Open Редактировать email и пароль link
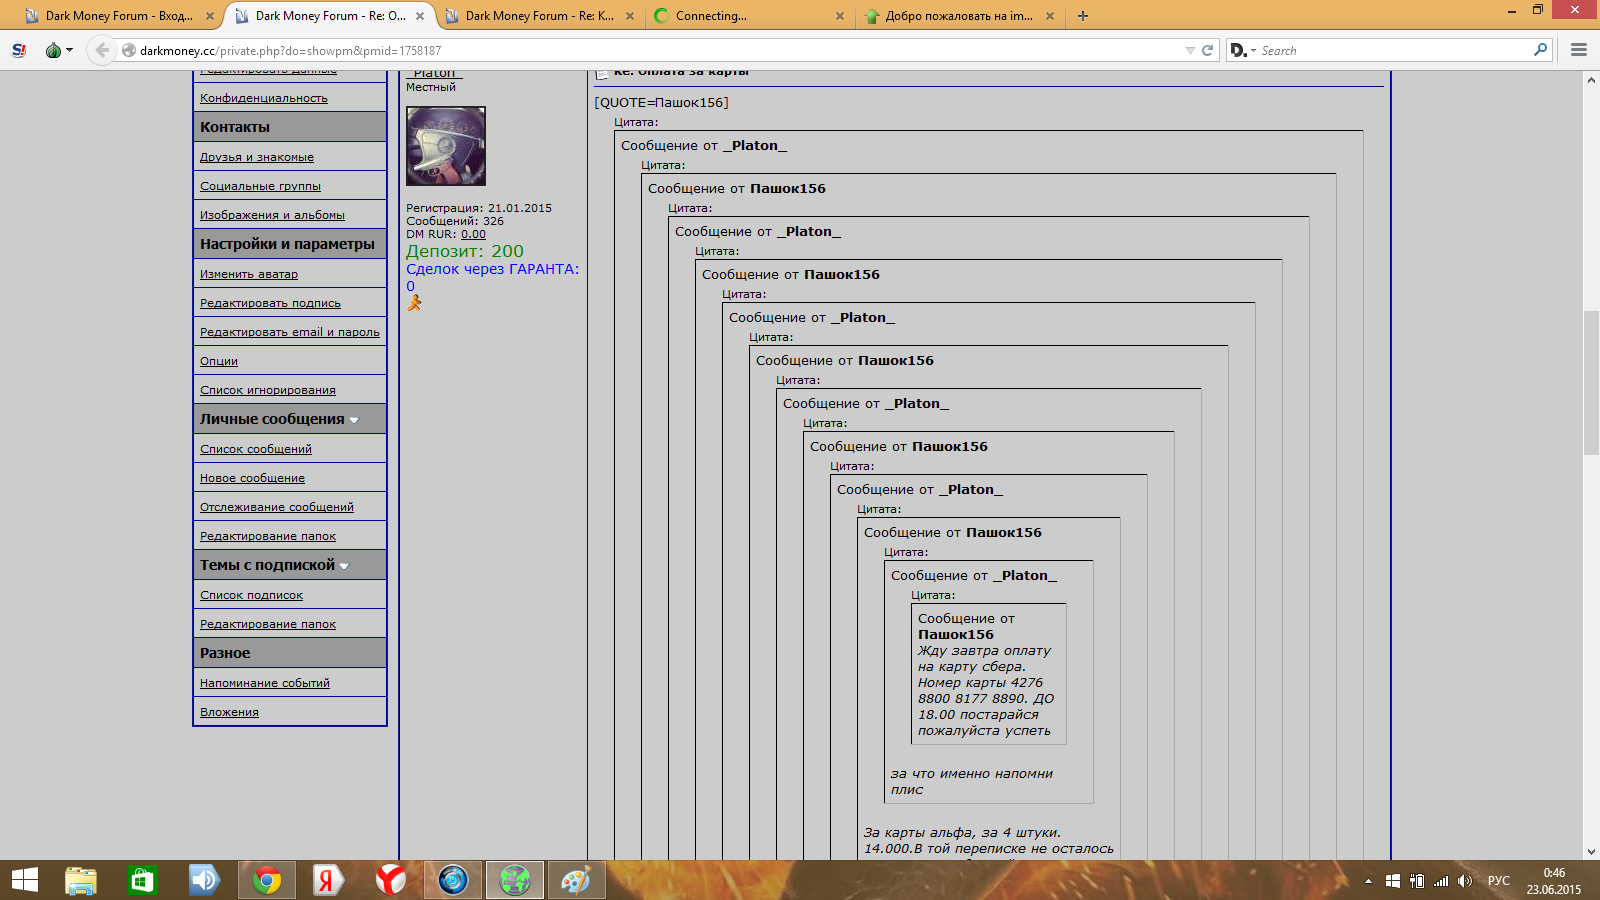1600x900 pixels. coord(290,332)
